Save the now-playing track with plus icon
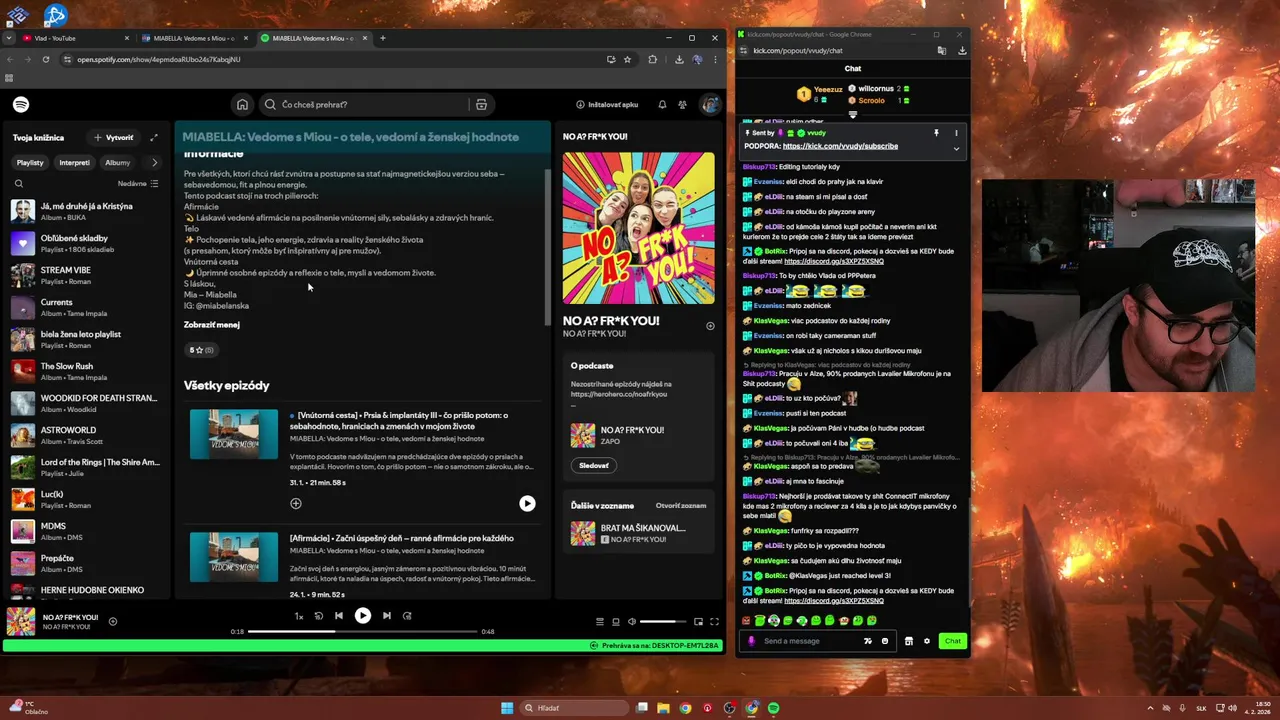This screenshot has height=720, width=1280. 113,621
